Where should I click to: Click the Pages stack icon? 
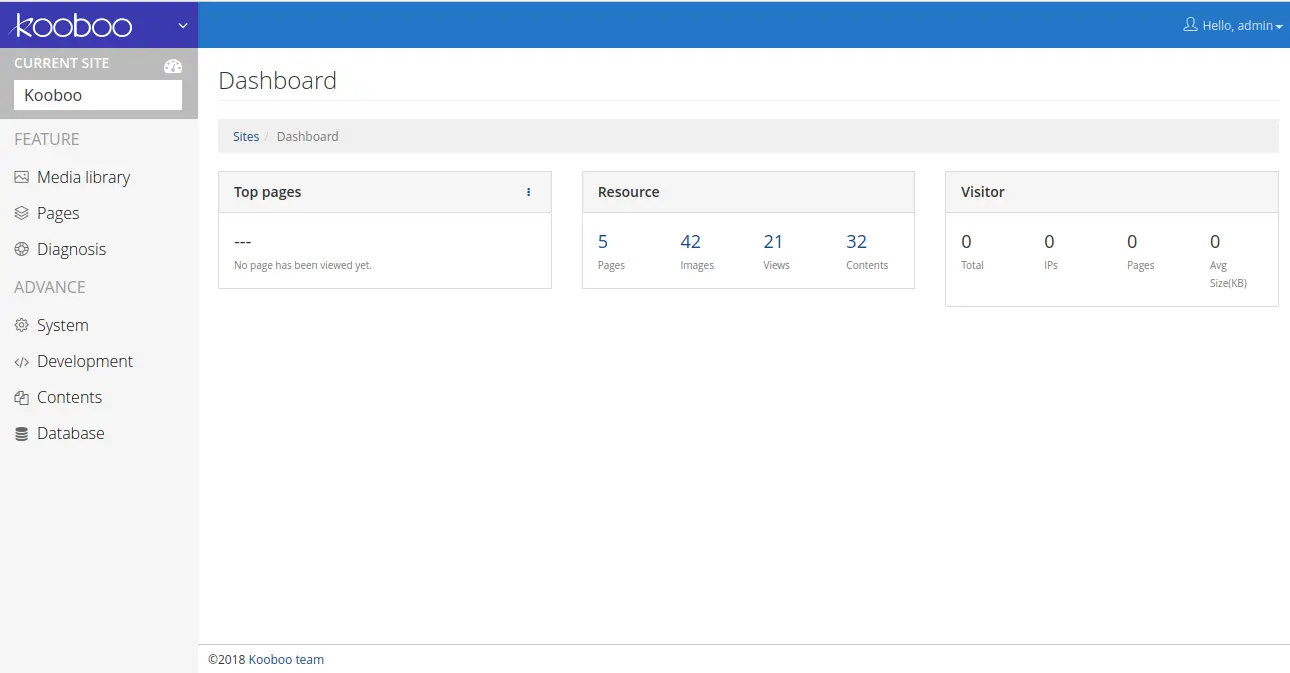pyautogui.click(x=21, y=213)
